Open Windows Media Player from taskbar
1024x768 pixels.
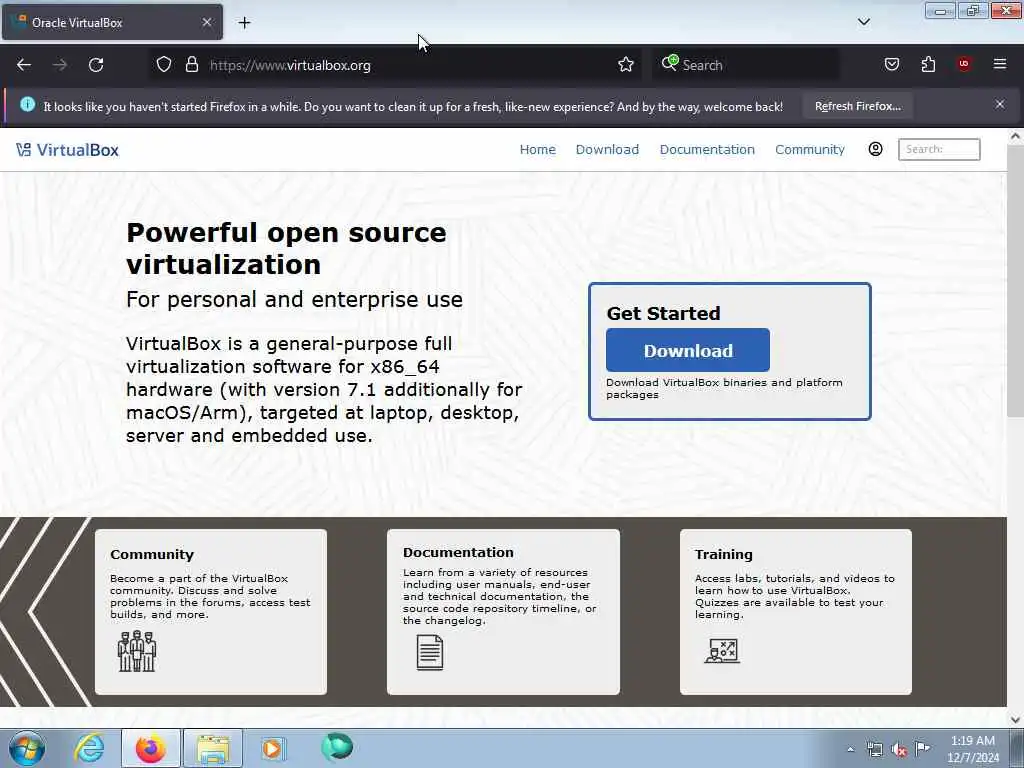(273, 748)
